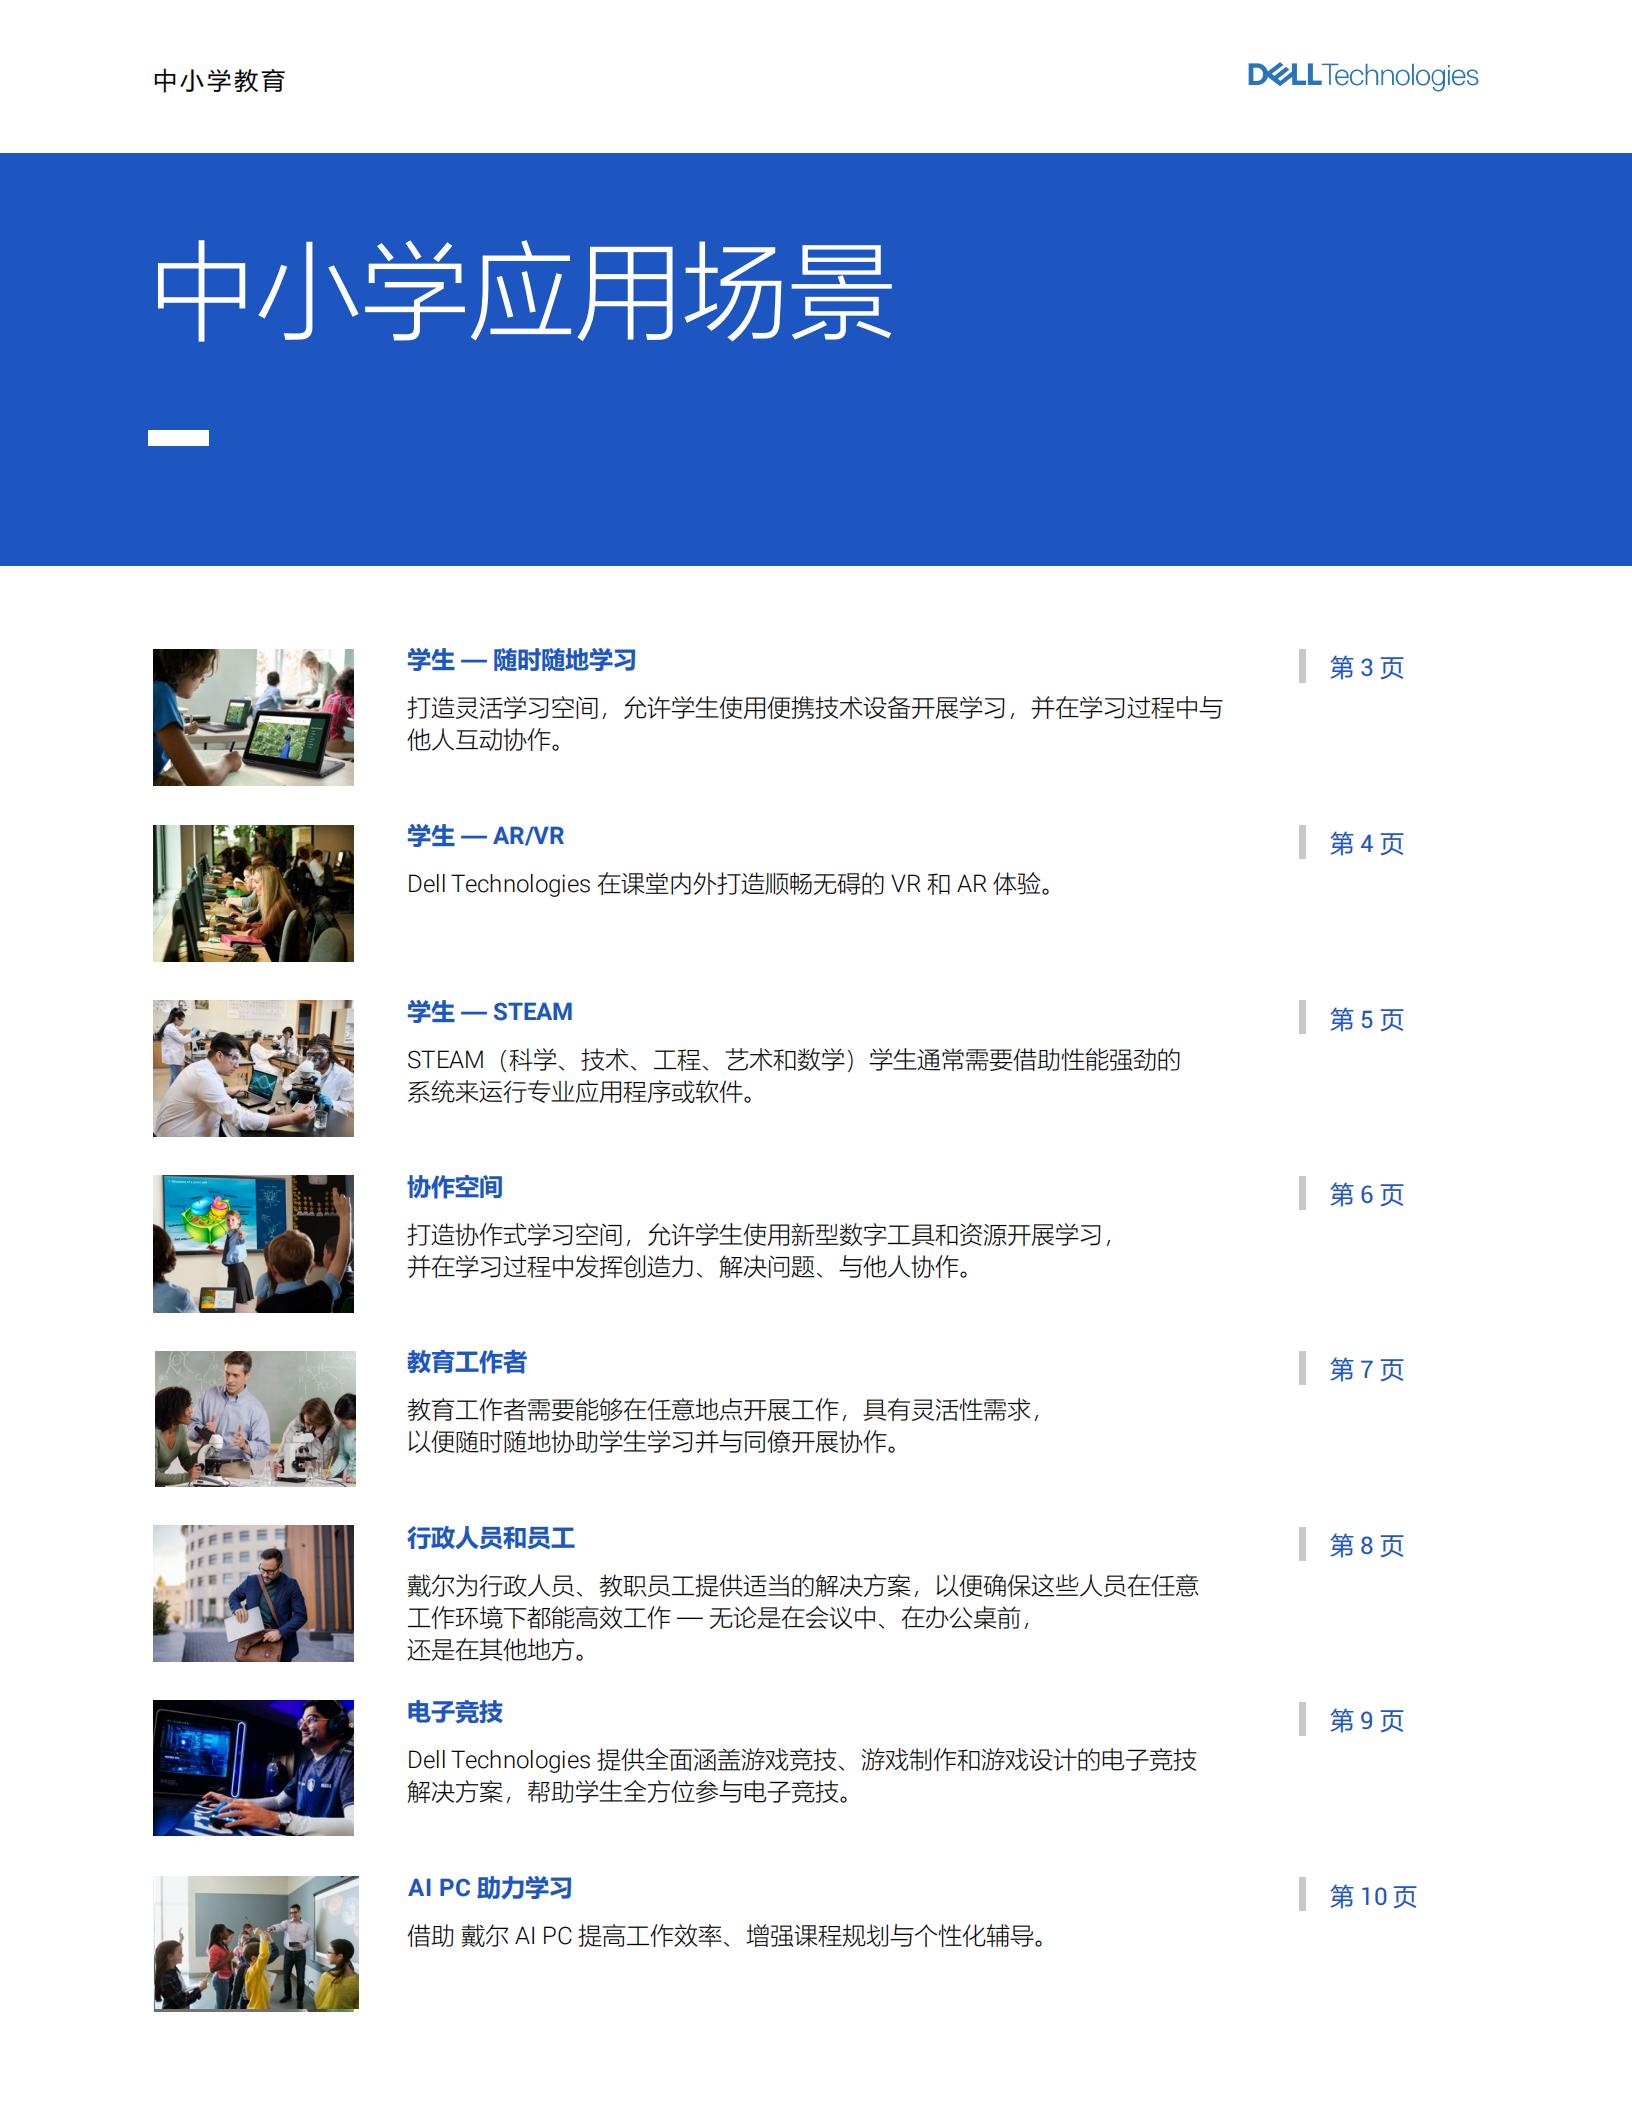Click the STEAM microscope lab thumbnail
1632x2112 pixels.
point(253,1068)
